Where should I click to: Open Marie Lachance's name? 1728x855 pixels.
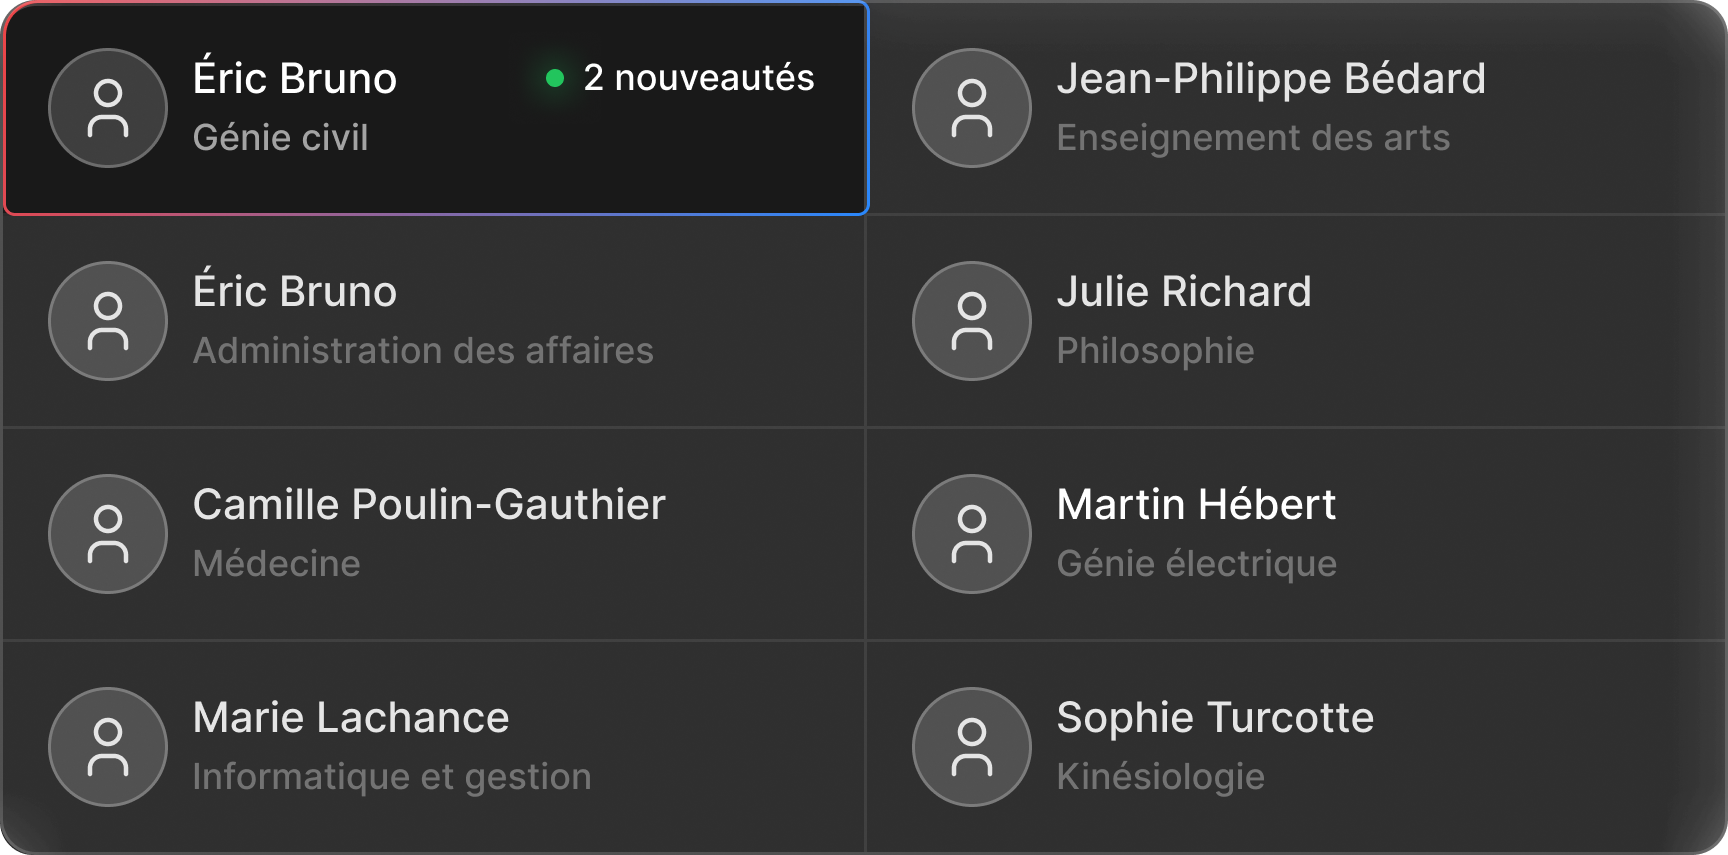[351, 718]
